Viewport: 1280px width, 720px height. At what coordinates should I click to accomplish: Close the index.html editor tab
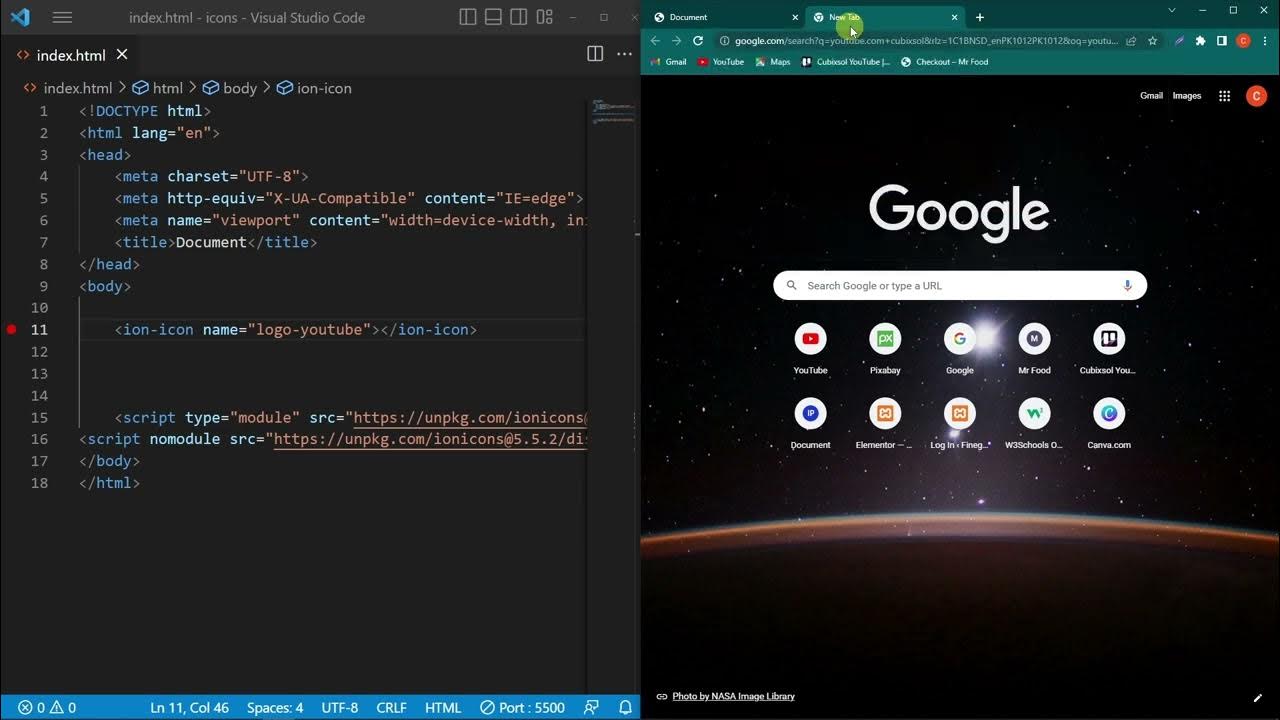coord(122,54)
